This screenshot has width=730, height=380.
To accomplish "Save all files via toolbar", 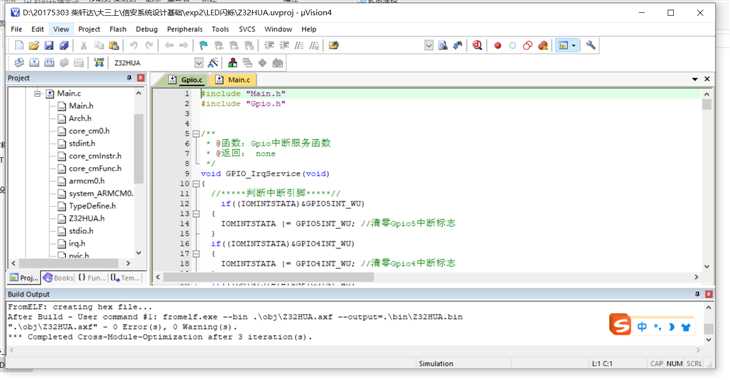I will (64, 46).
